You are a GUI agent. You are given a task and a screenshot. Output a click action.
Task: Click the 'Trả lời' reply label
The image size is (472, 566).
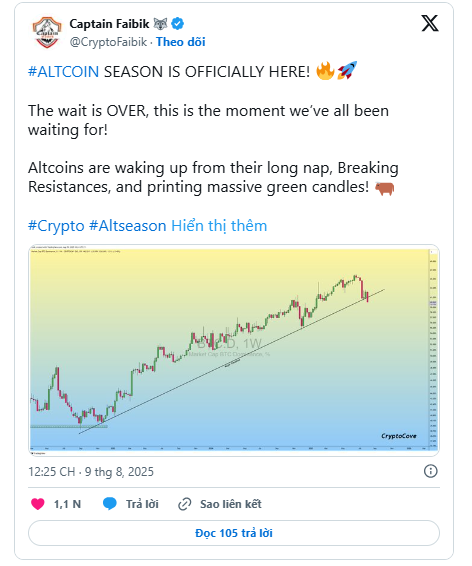142,504
